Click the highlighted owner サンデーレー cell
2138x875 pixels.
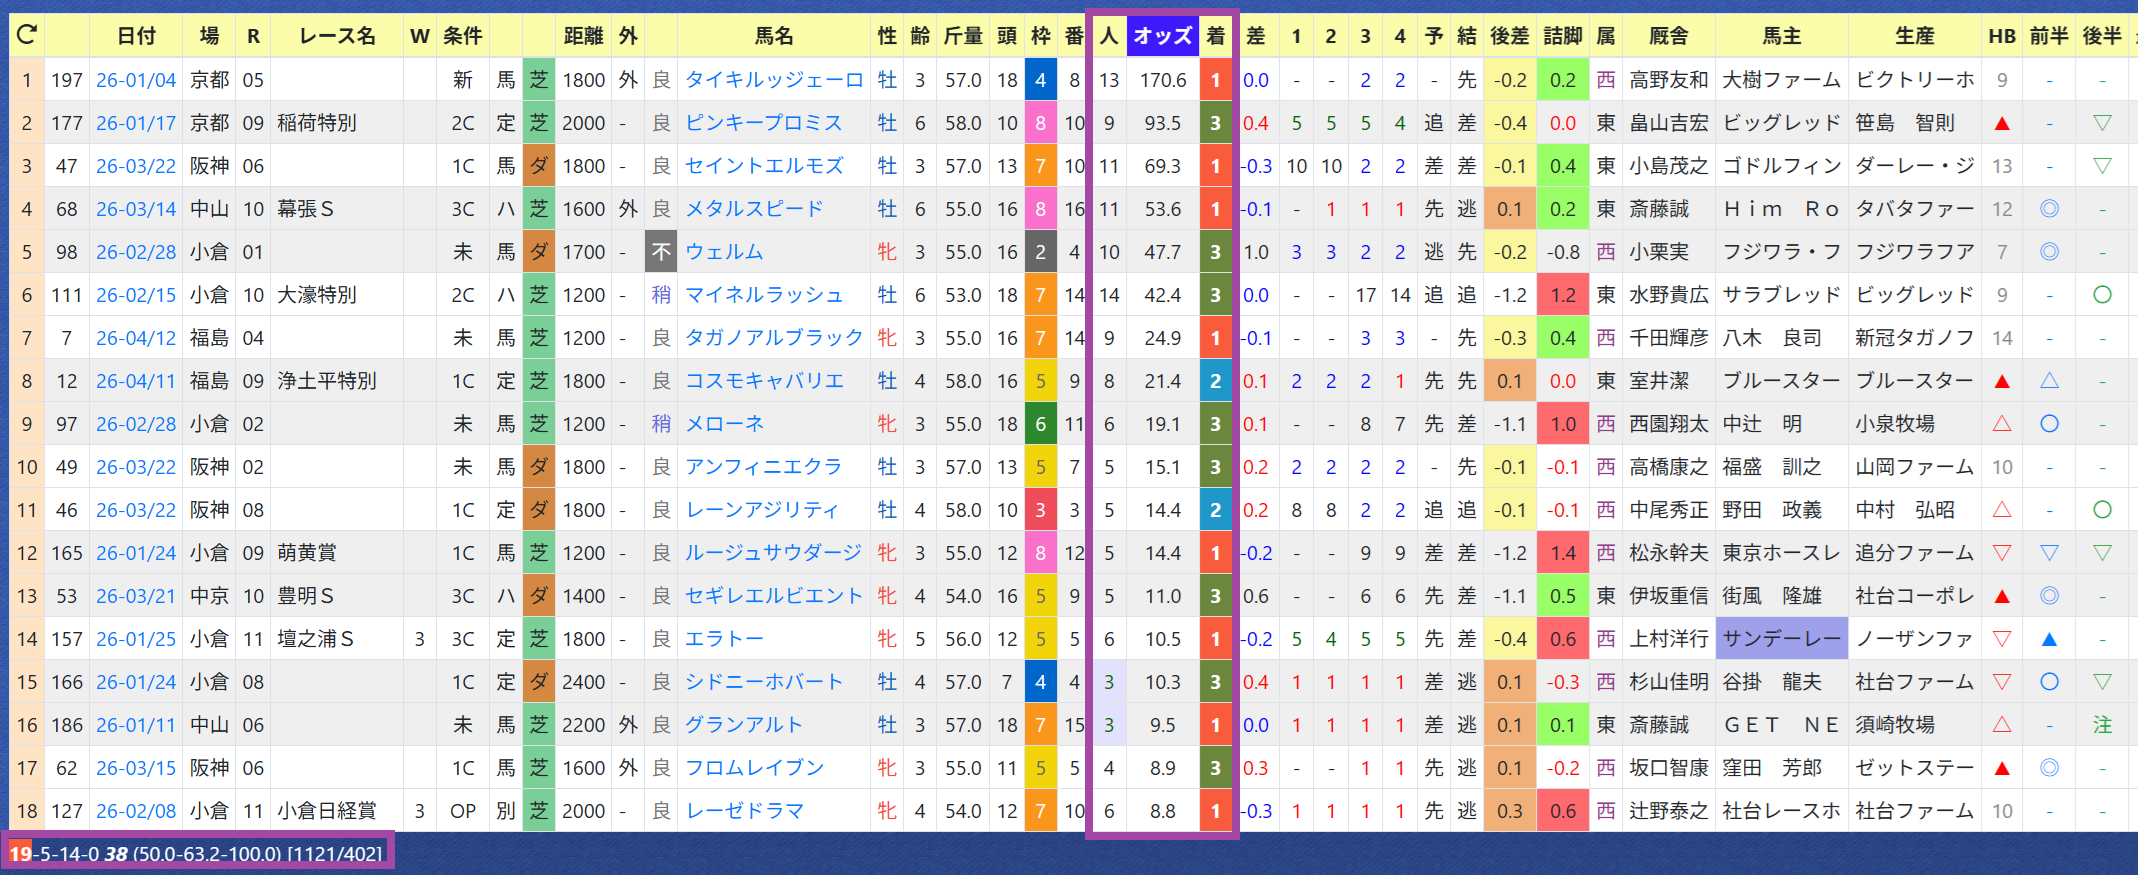pos(1781,639)
